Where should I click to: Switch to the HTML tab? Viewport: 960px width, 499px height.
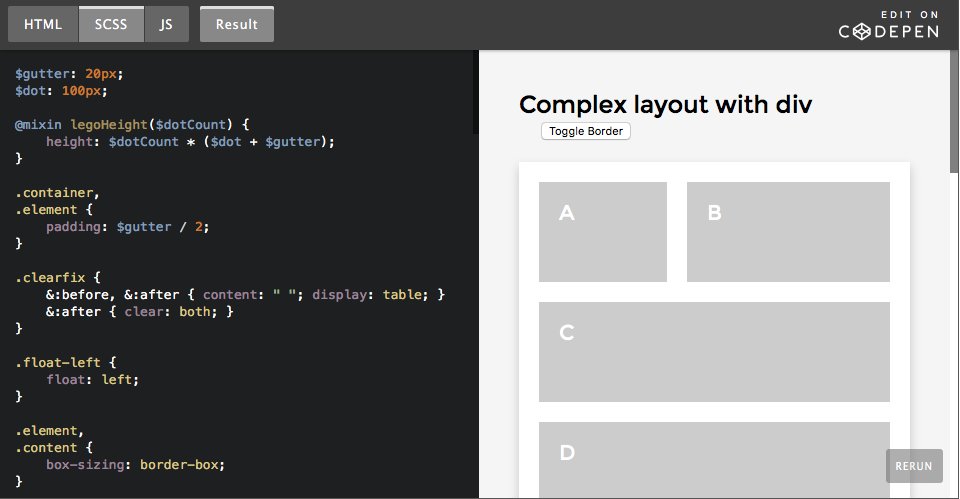coord(43,24)
